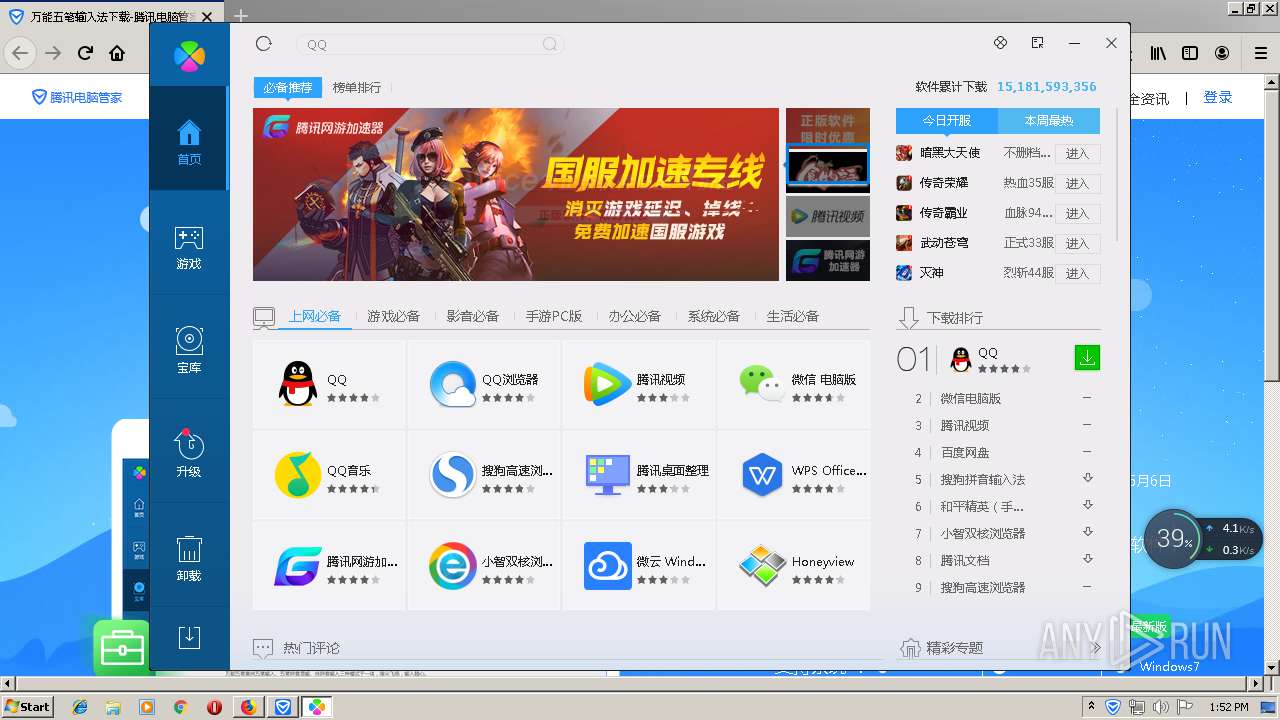Open the 微云 Windows app tile

(x=639, y=566)
